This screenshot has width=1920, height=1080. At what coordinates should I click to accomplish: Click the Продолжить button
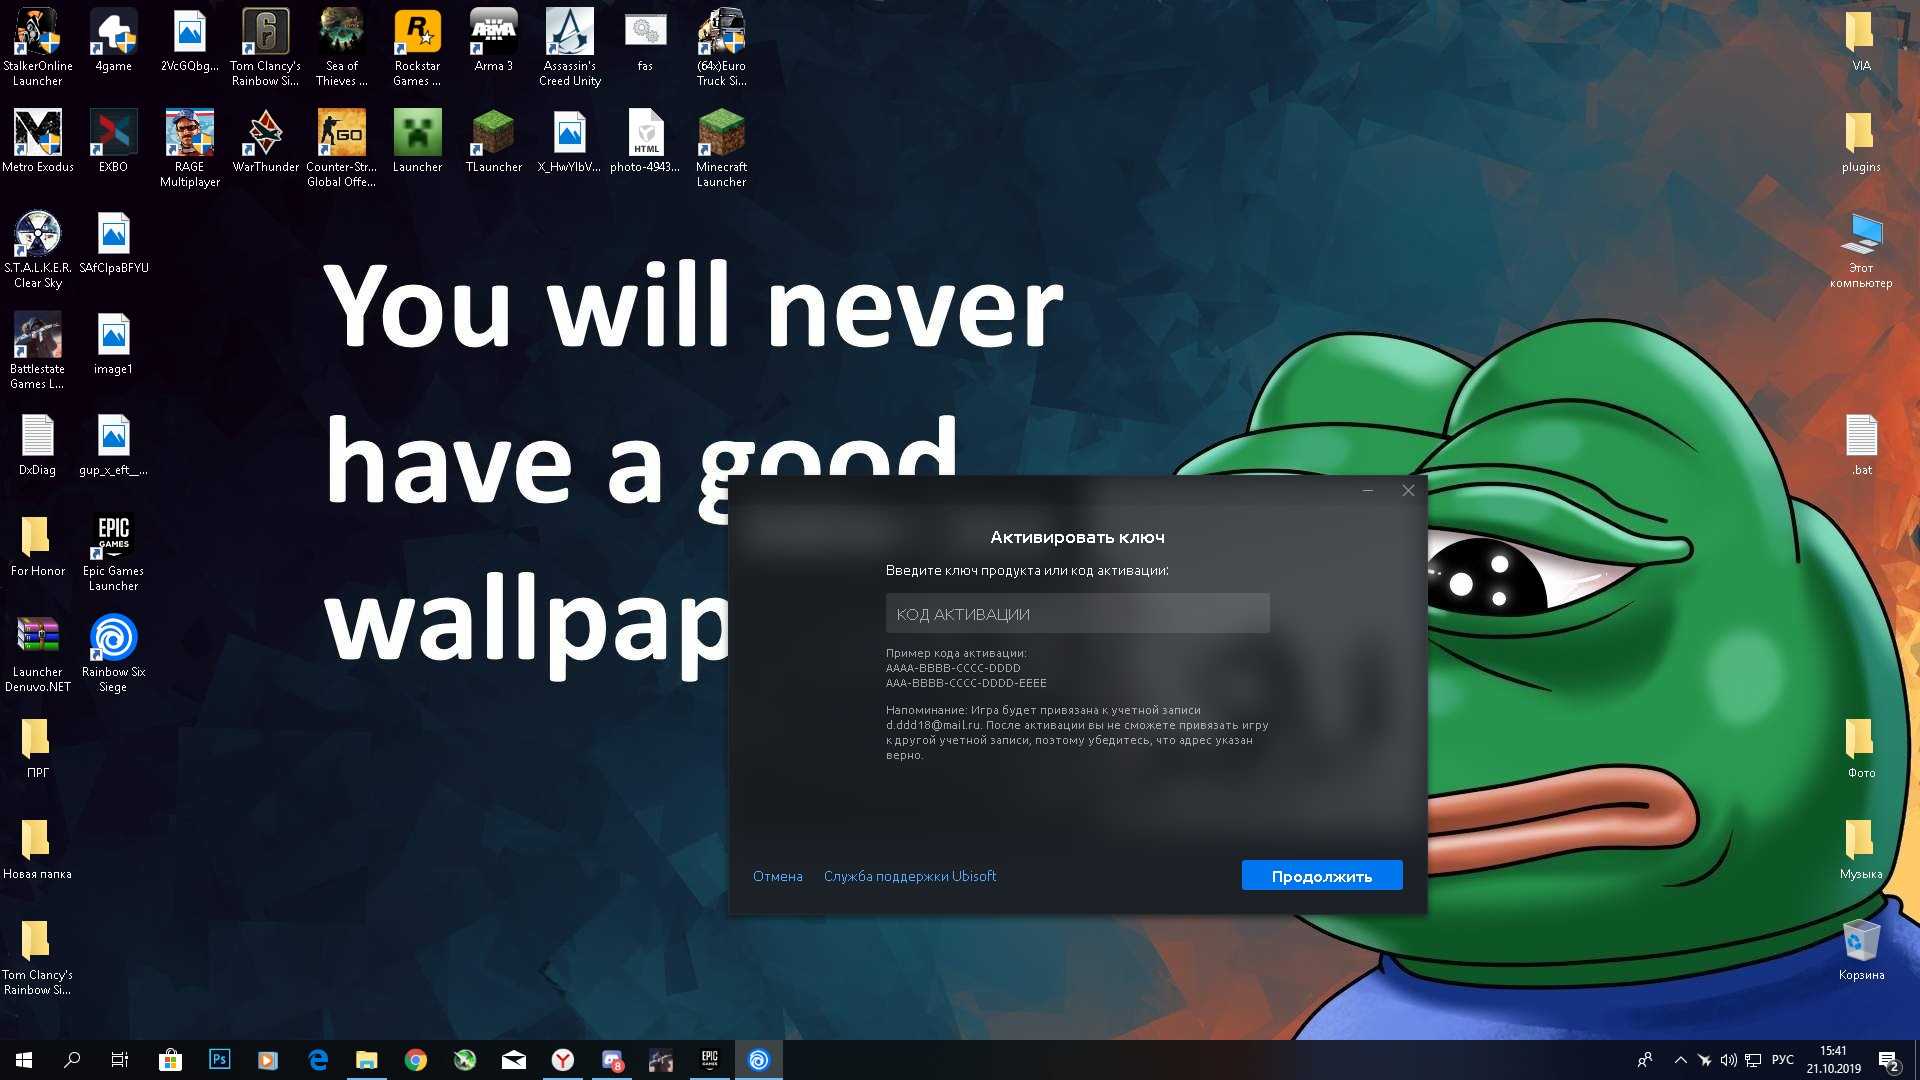pos(1322,875)
